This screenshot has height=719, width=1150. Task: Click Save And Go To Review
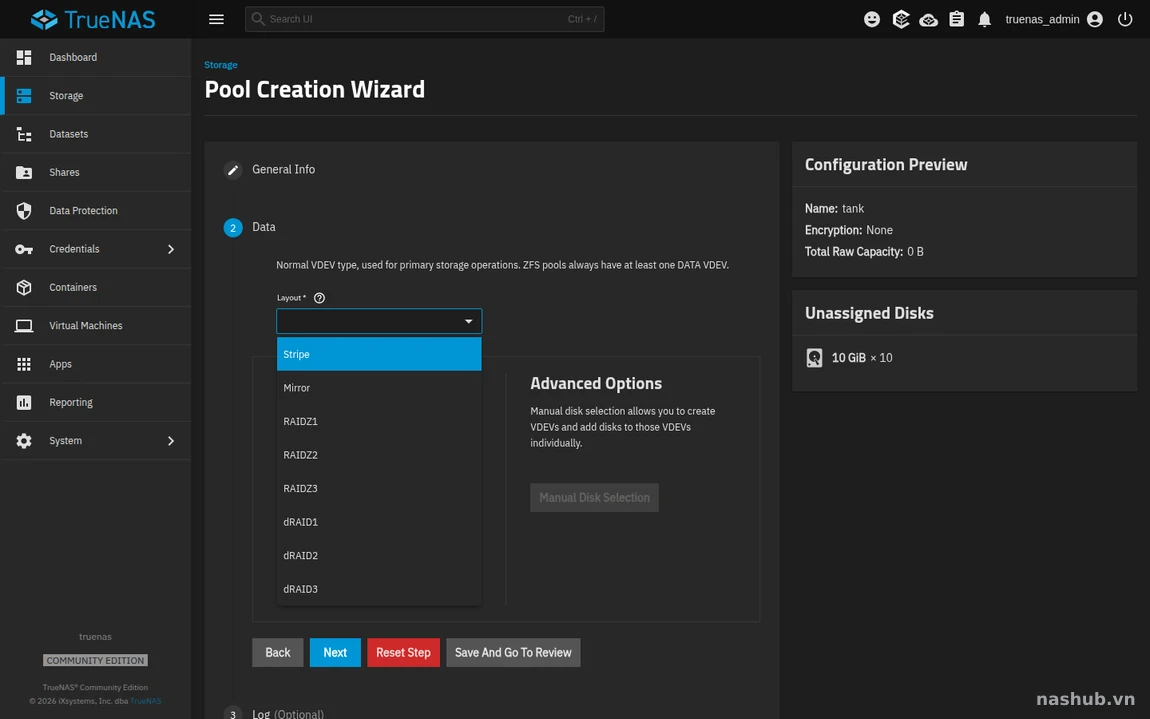point(513,652)
